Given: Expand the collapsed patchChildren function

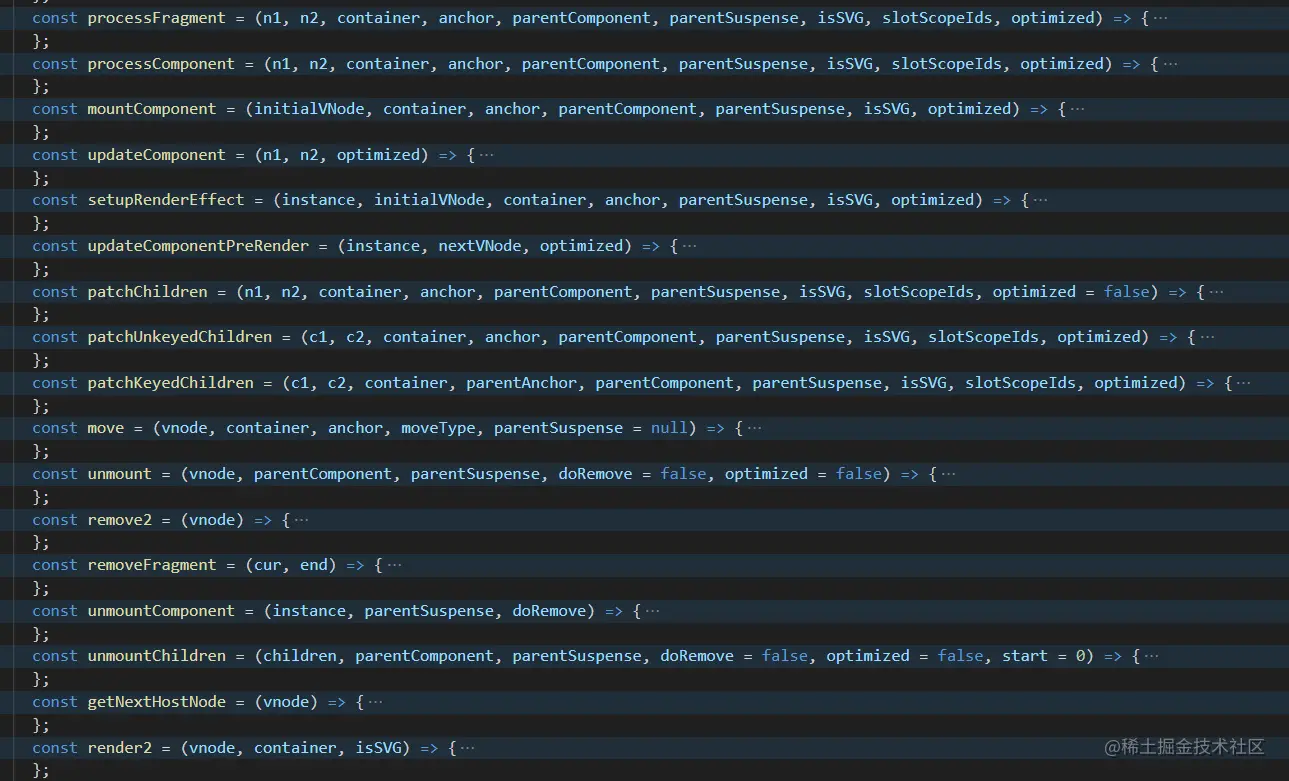Looking at the screenshot, I should coord(1215,292).
